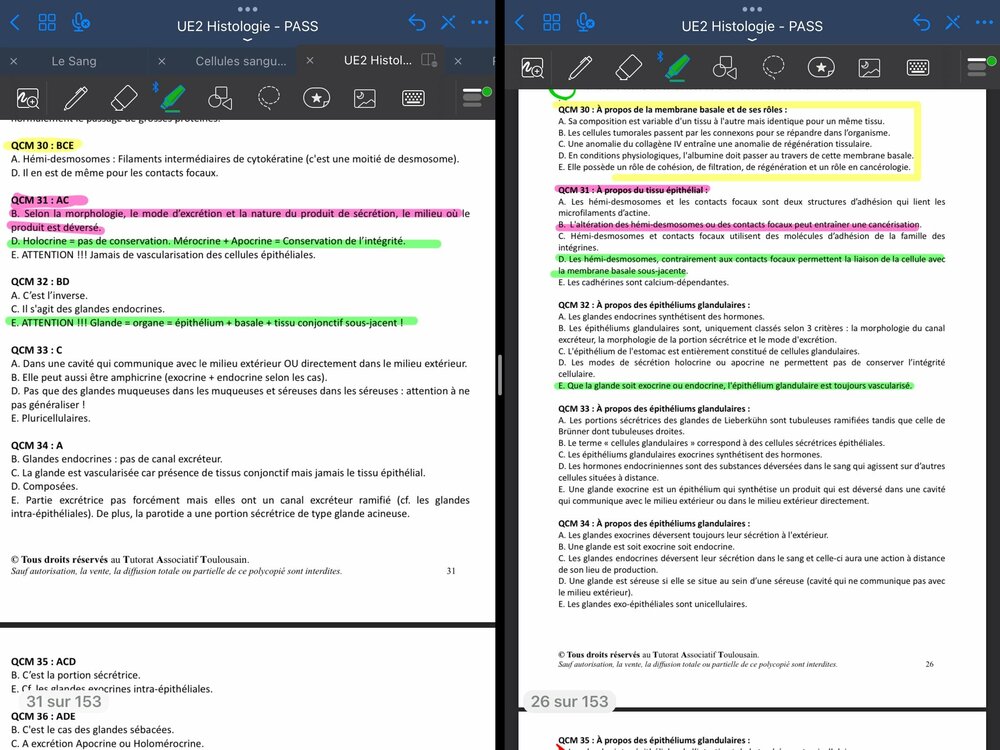Open the multitasking dots above the left pane
This screenshot has width=1000, height=750.
click(248, 7)
